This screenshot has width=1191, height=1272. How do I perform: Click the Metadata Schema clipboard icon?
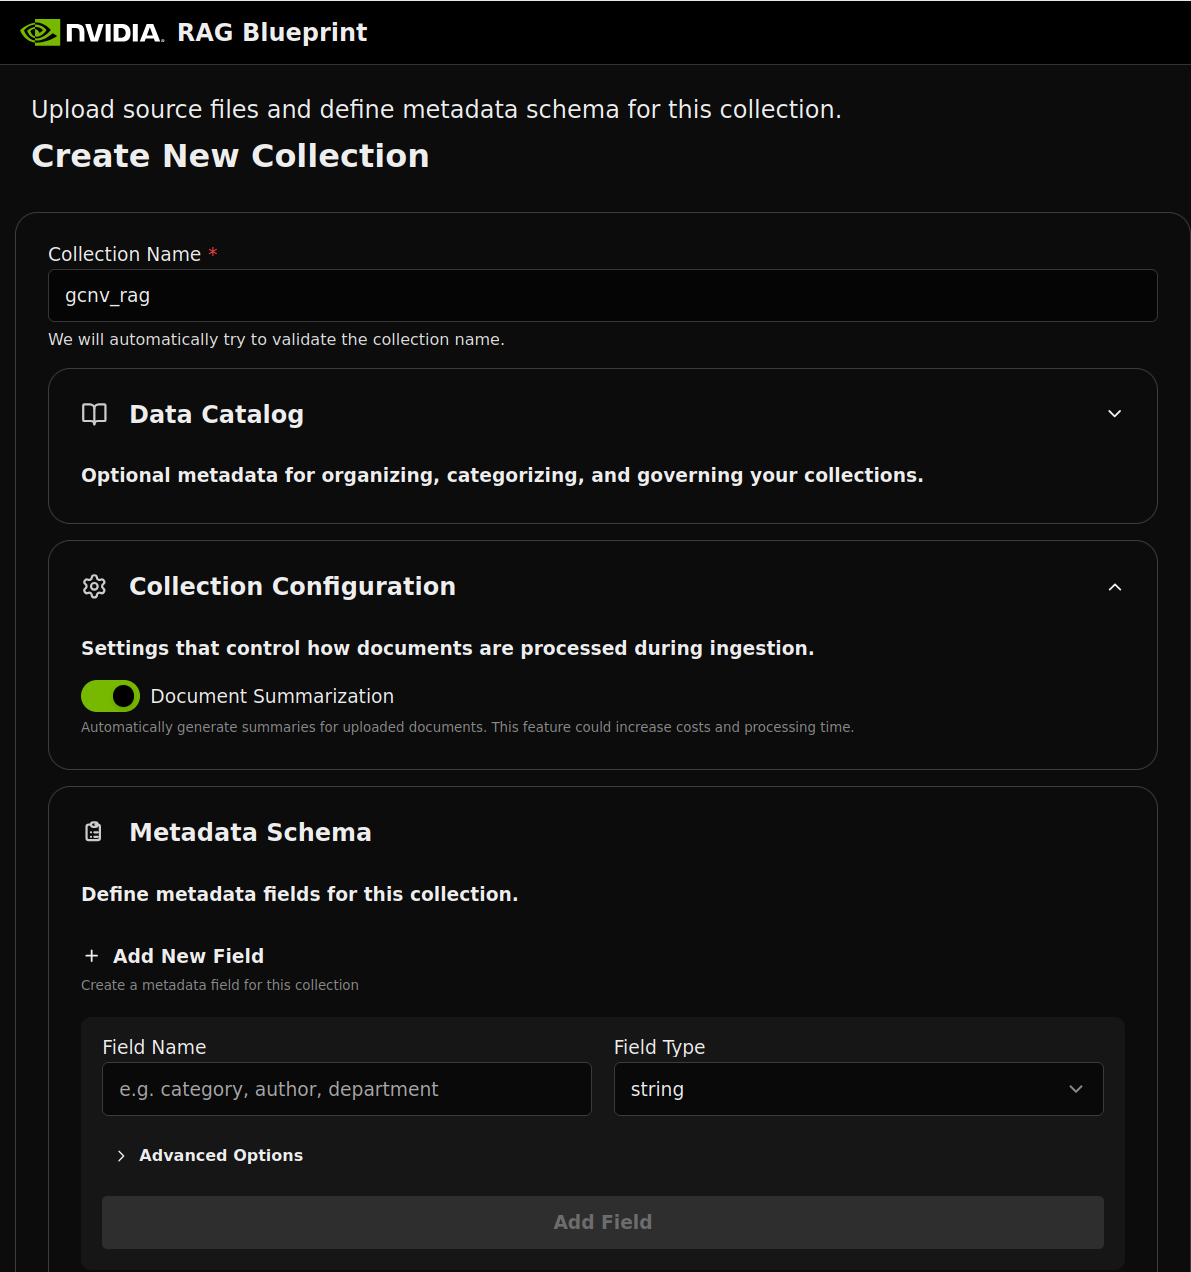click(x=94, y=832)
